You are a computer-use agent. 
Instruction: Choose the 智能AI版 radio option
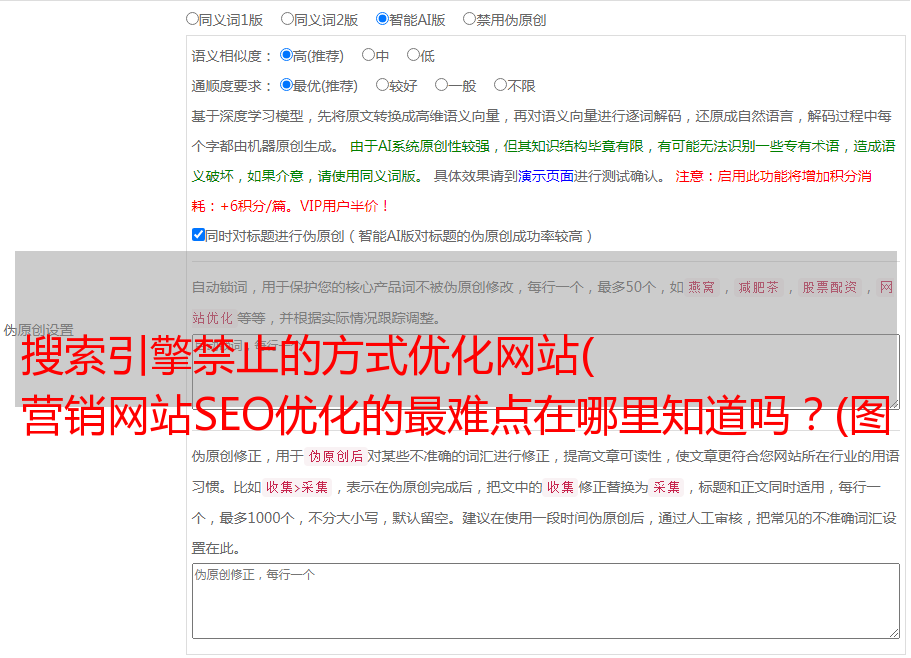click(x=382, y=19)
